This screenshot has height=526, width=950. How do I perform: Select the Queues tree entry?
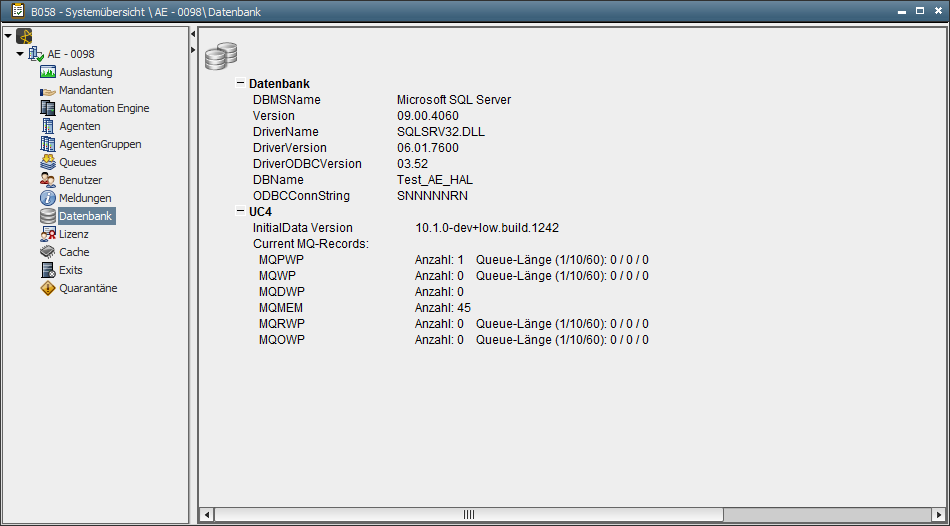point(78,162)
